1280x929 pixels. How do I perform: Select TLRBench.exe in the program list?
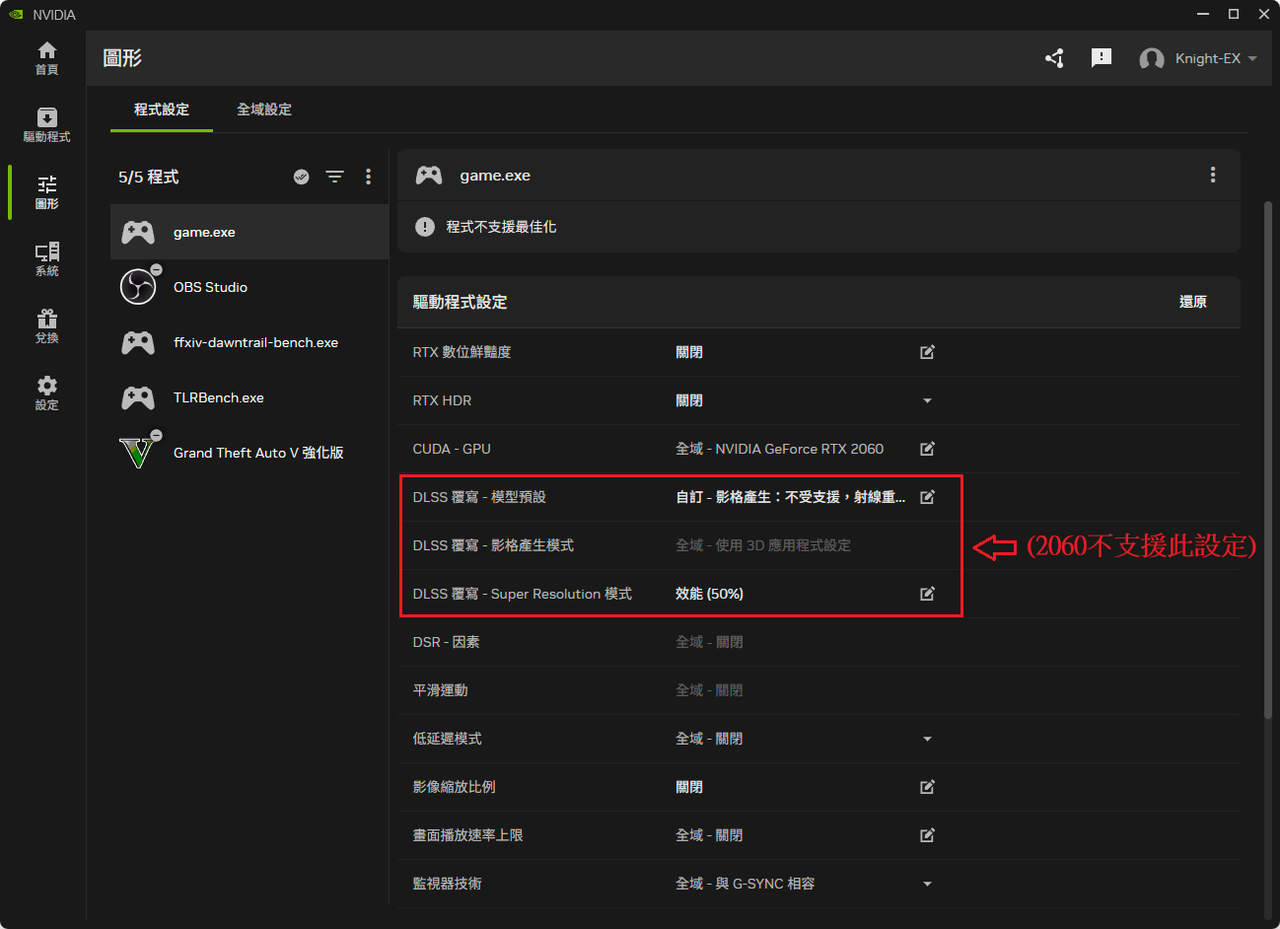pos(249,397)
